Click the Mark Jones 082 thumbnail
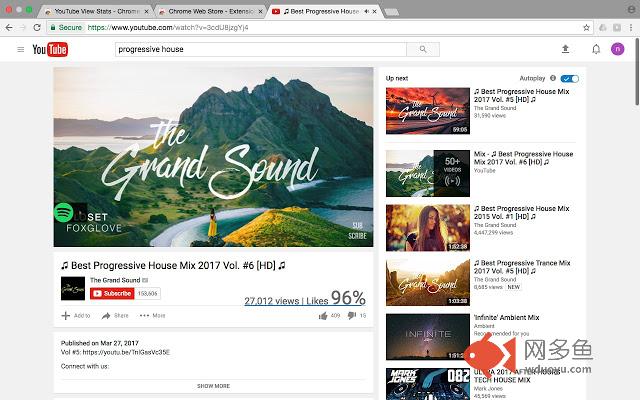The height and width of the screenshot is (400, 640). click(x=428, y=384)
